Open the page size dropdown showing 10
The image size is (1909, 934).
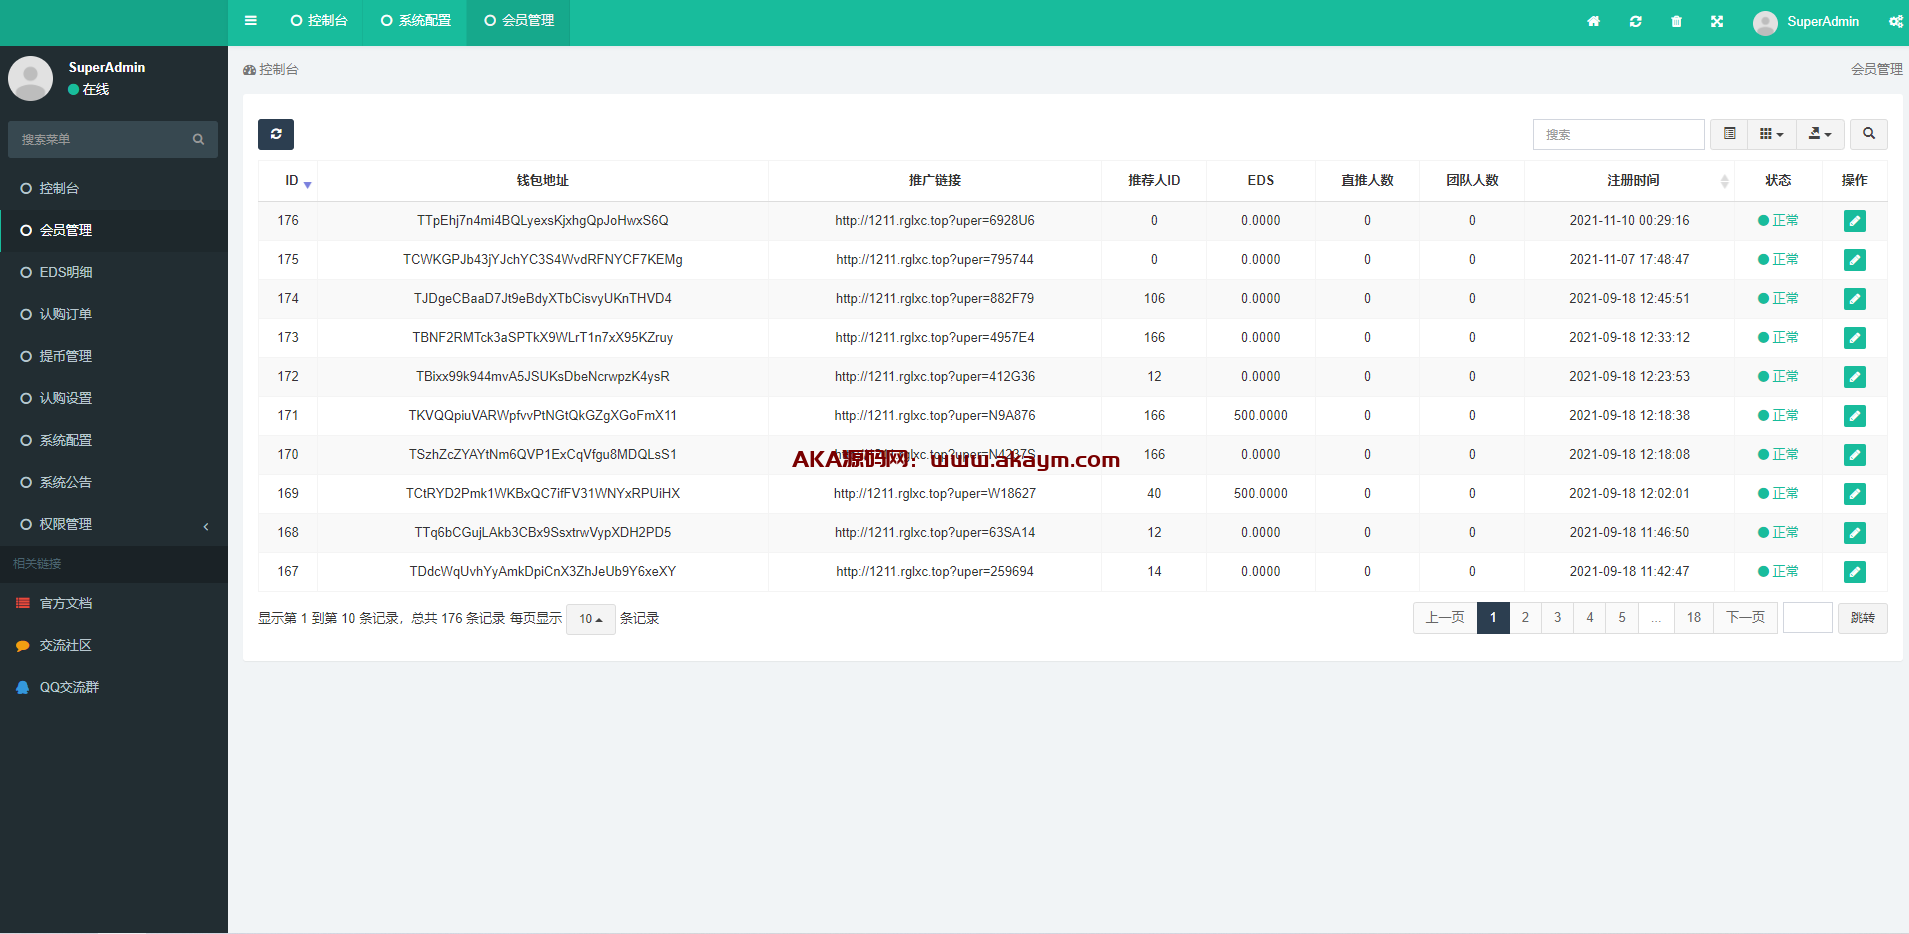[590, 619]
